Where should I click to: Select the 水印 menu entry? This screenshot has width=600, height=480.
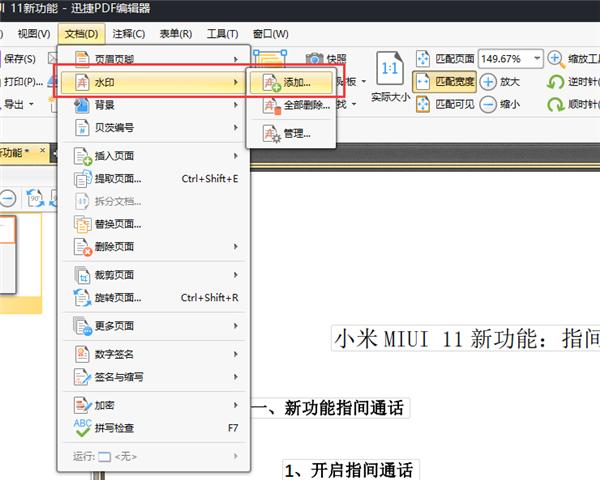(x=153, y=82)
